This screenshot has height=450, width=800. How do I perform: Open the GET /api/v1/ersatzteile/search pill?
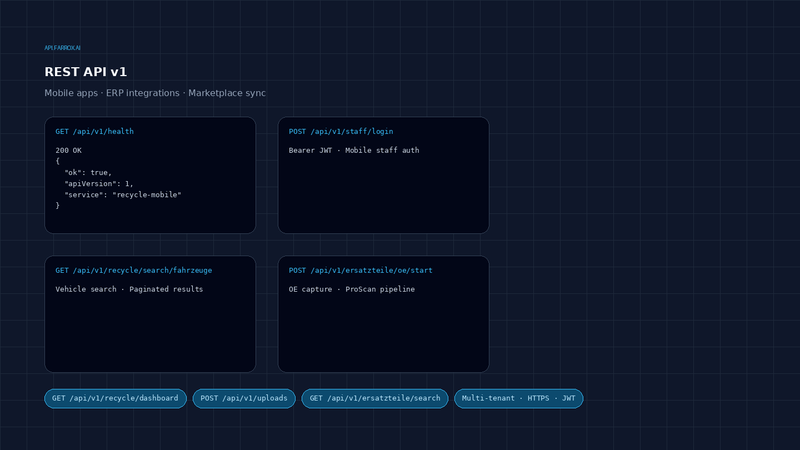(375, 398)
